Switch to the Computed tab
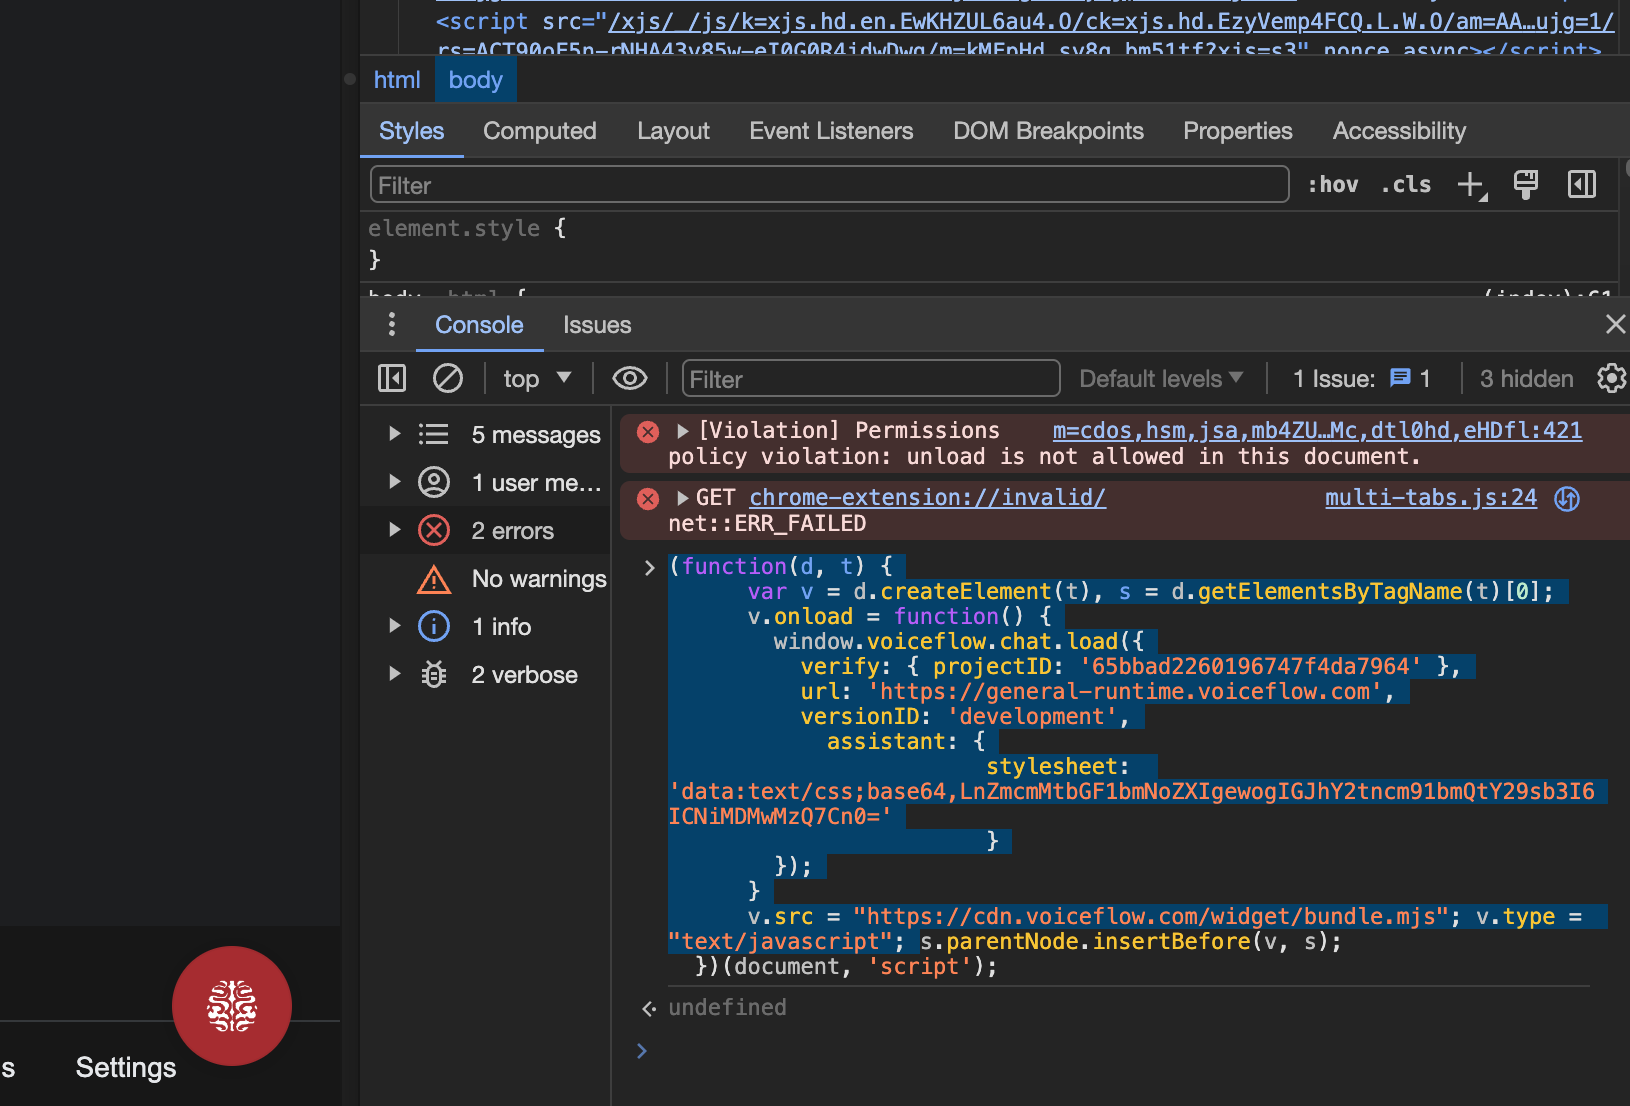 540,131
